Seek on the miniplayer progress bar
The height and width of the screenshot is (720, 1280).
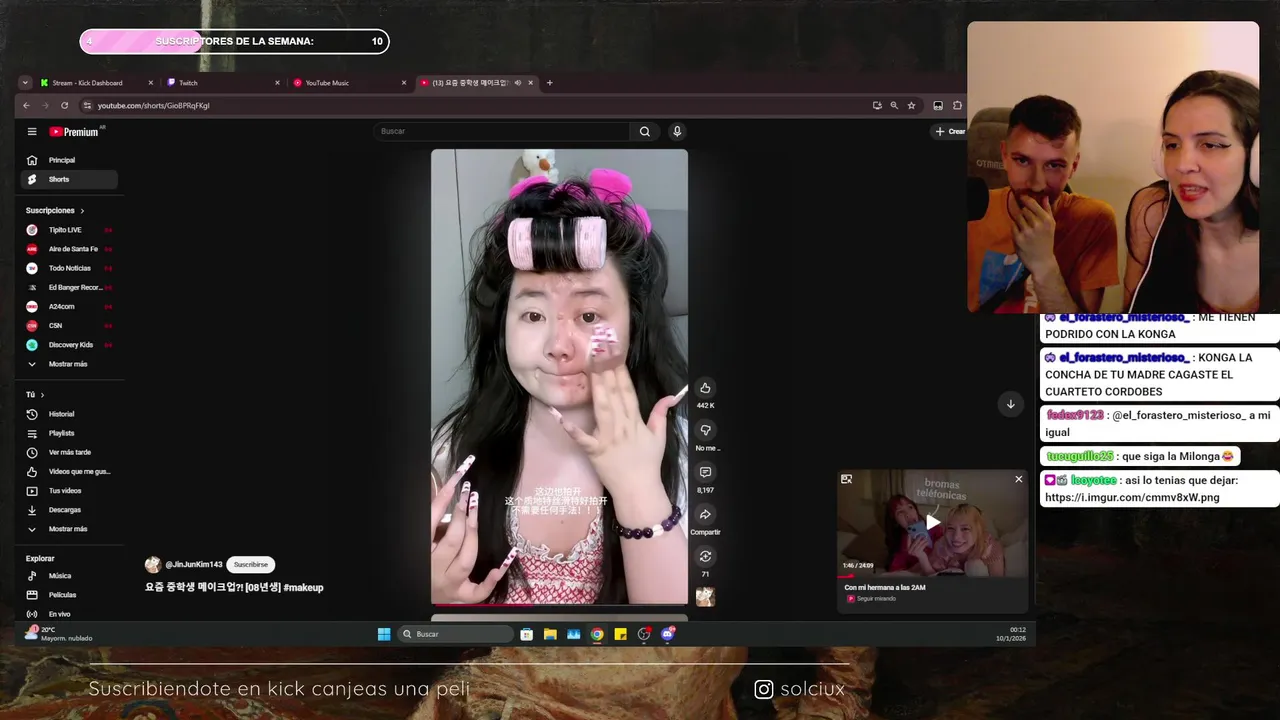tap(932, 576)
